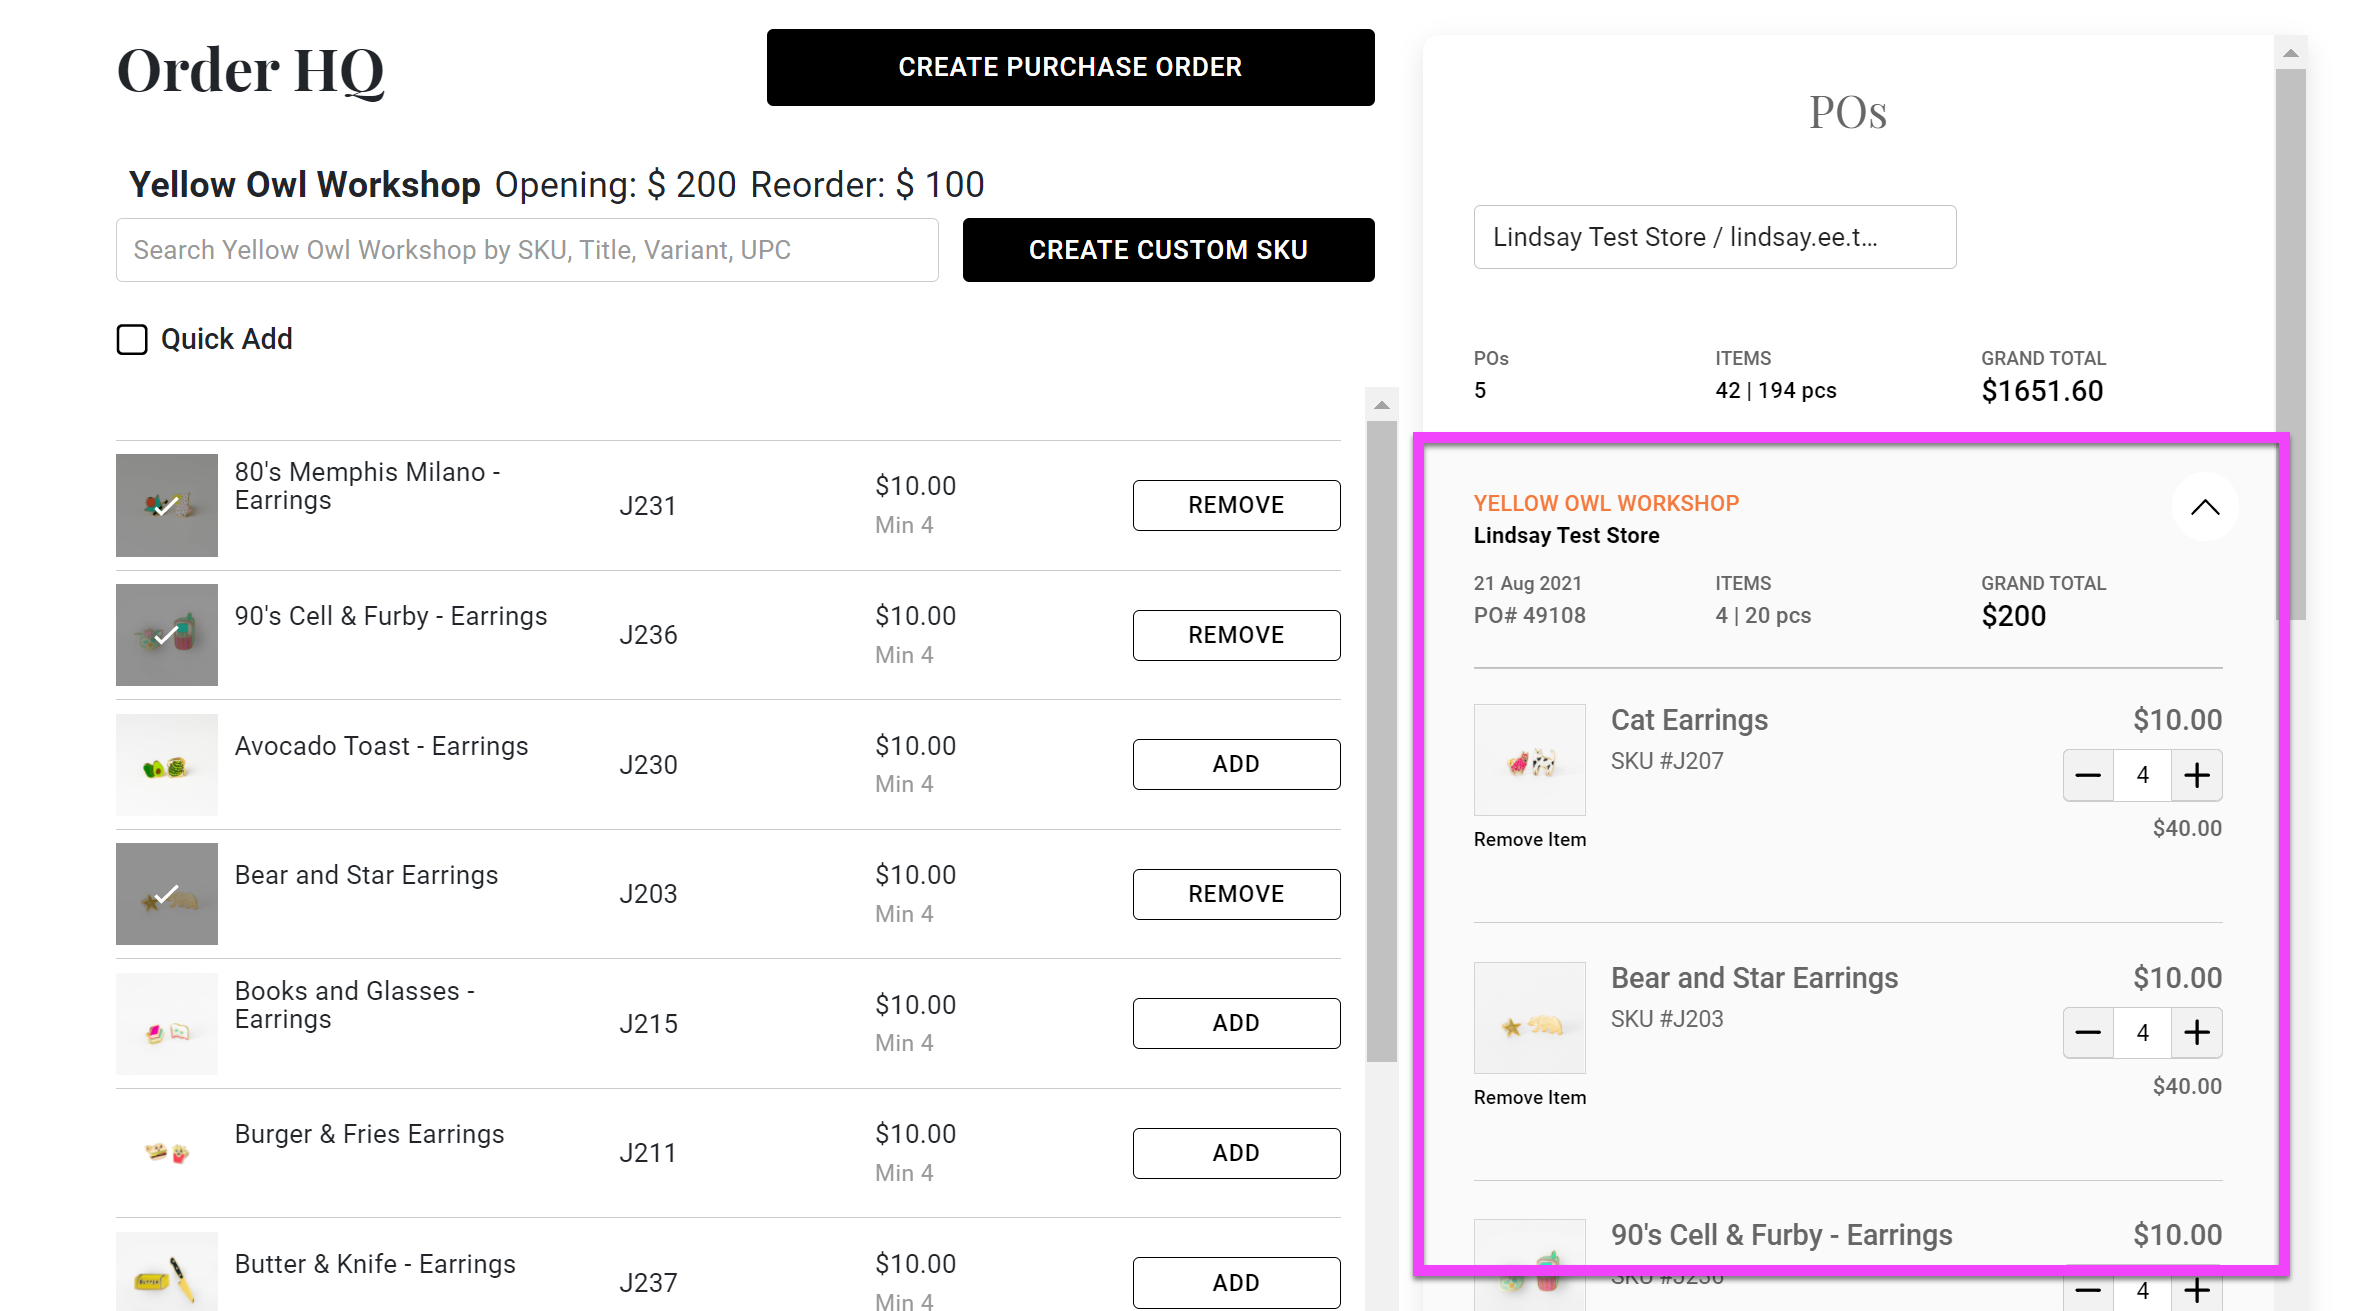Click plus for Bear and Star Earrings

2196,1032
